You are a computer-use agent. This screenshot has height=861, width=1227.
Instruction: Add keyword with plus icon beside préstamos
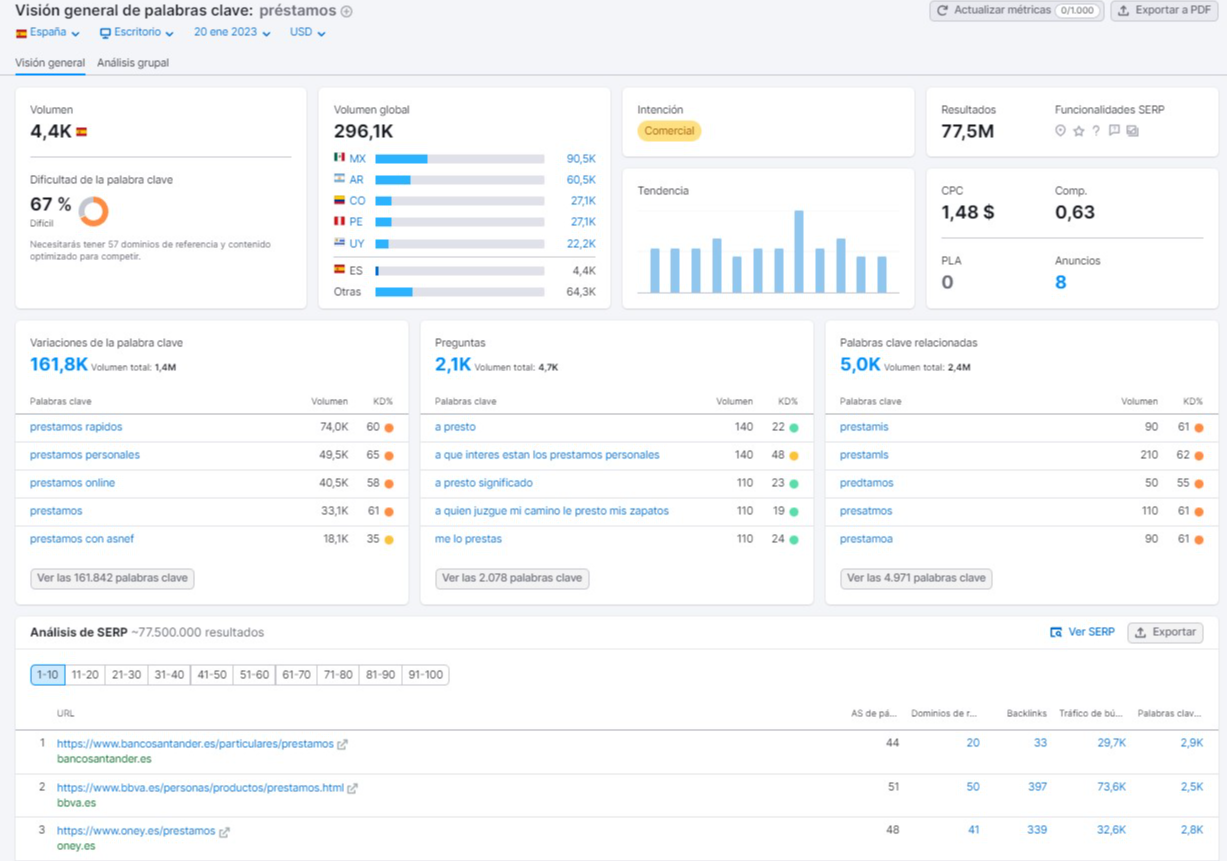click(x=347, y=12)
